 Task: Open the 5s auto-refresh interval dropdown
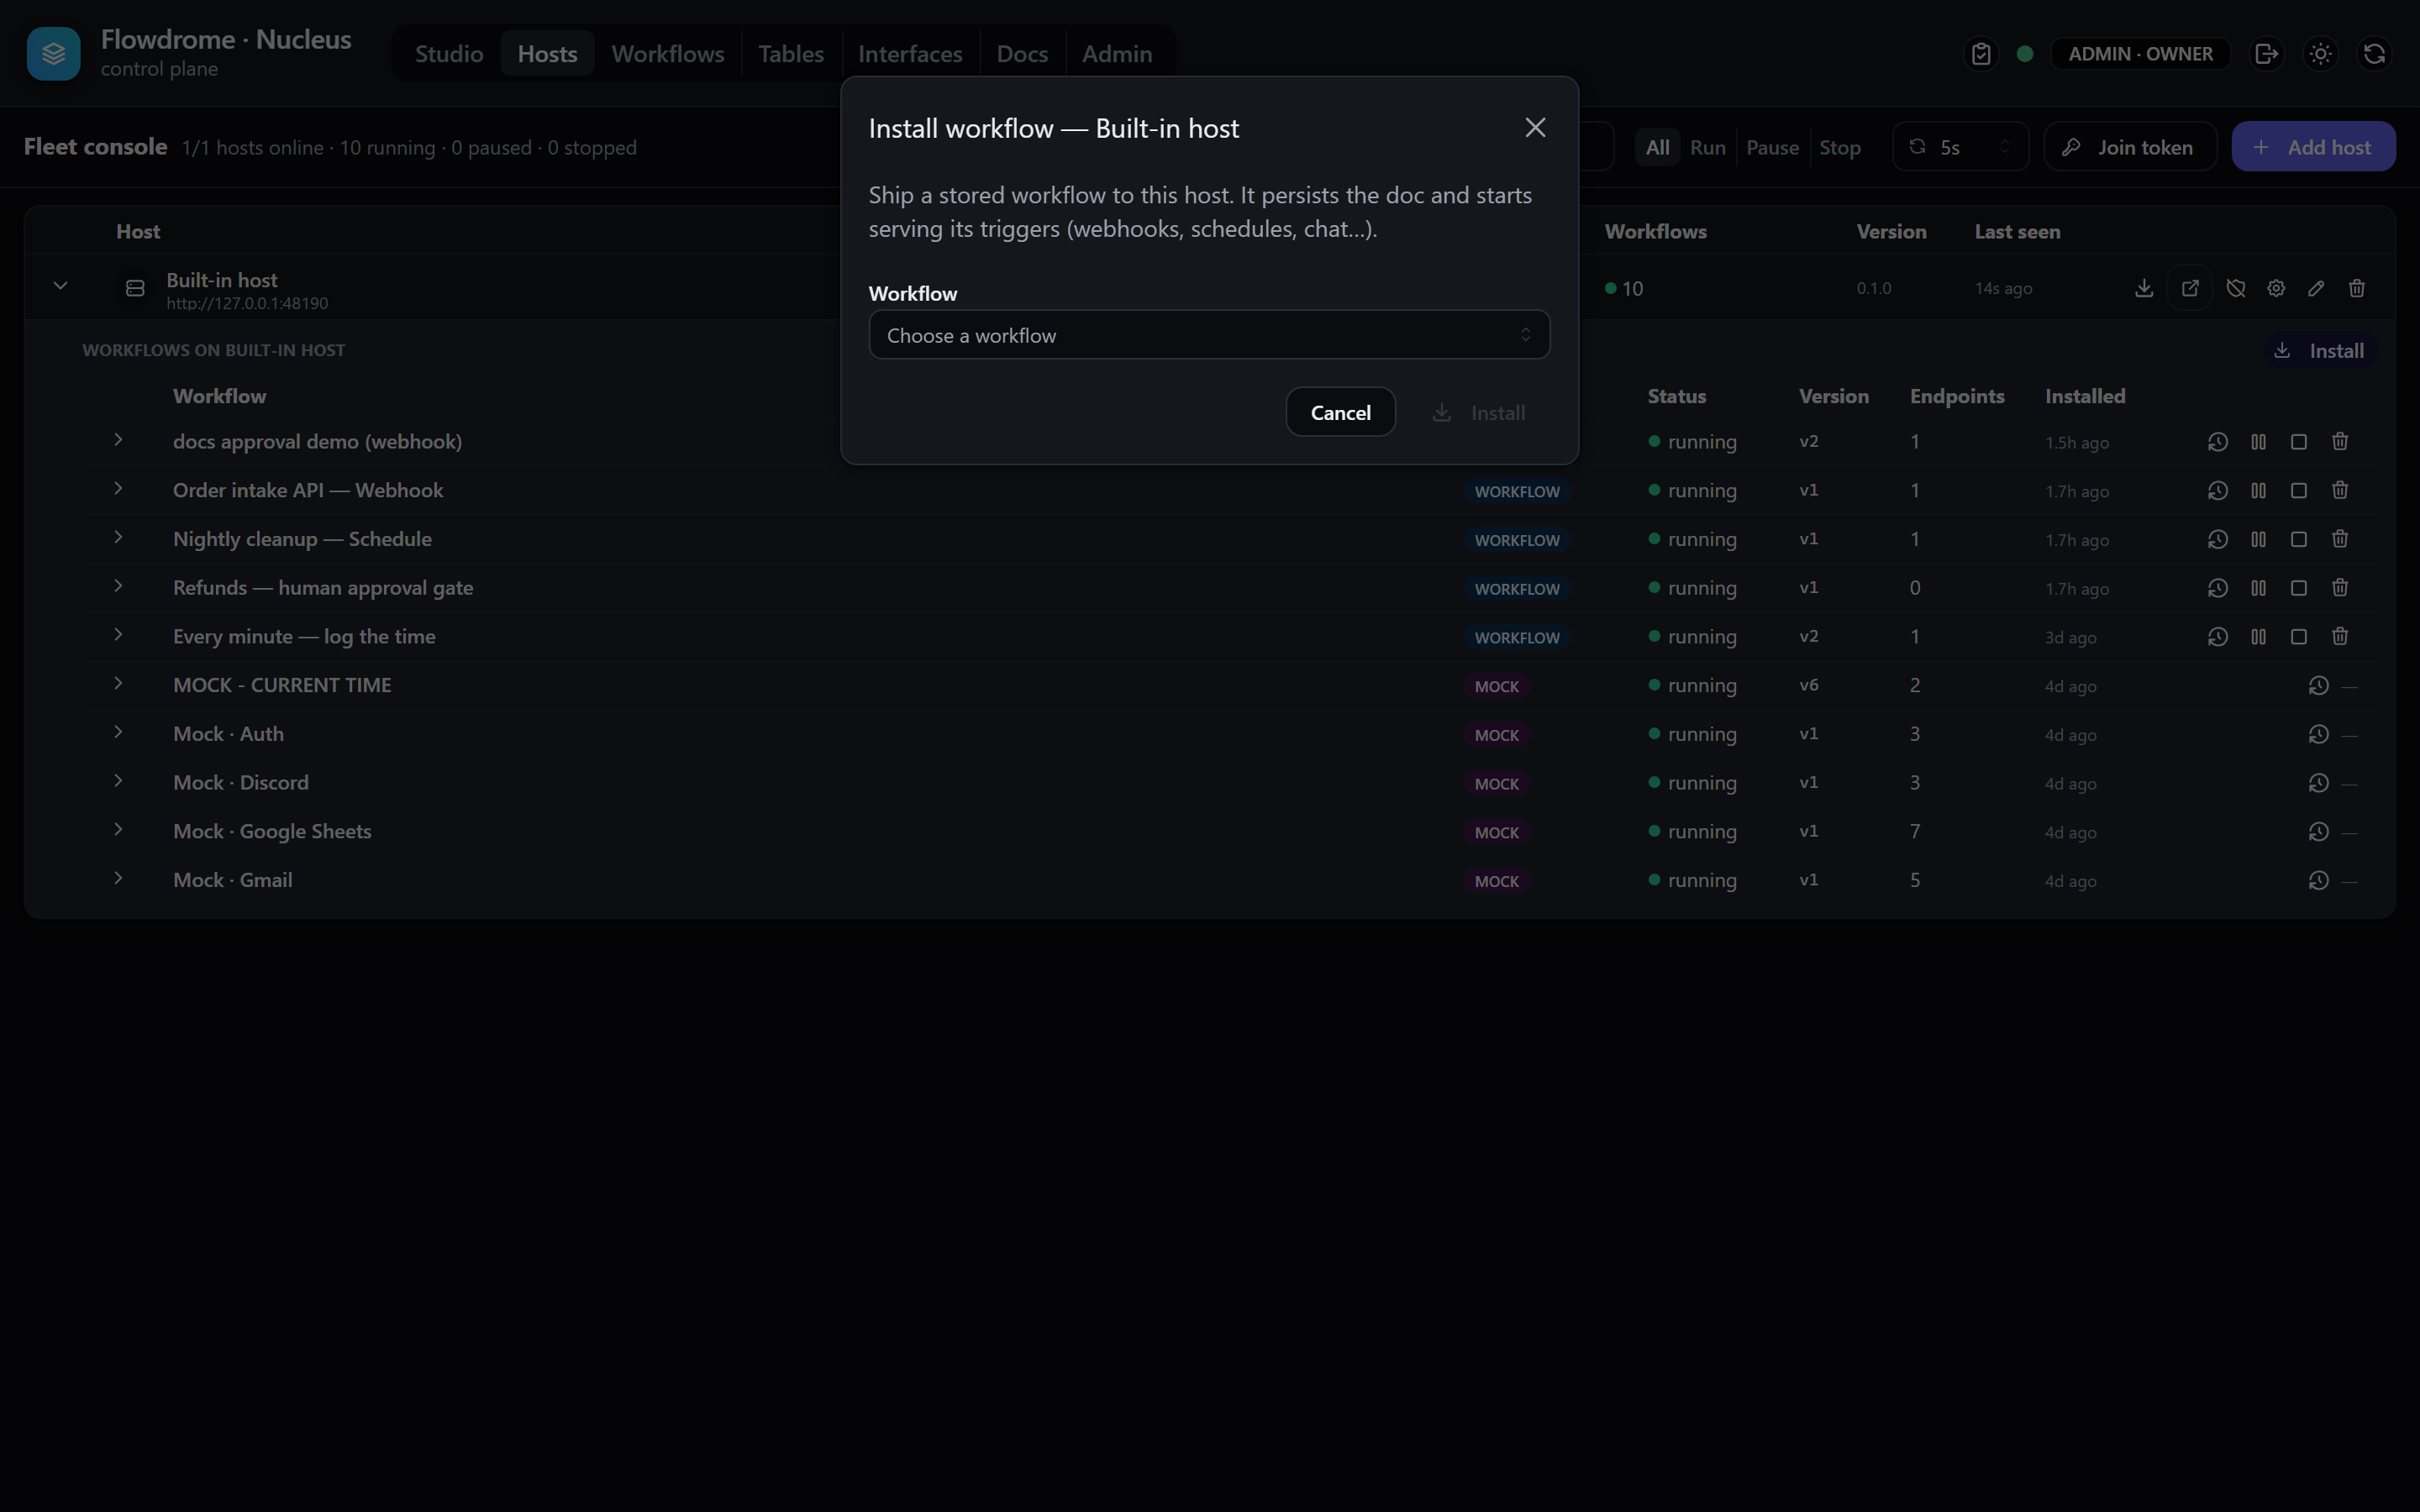pos(1960,147)
